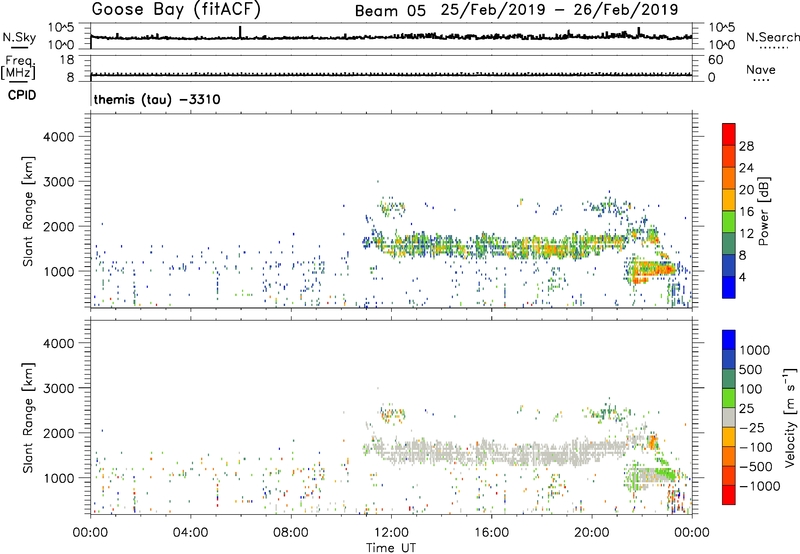Click the "Slant Range [km]" label of Power panel
800x554 pixels.
[28, 211]
